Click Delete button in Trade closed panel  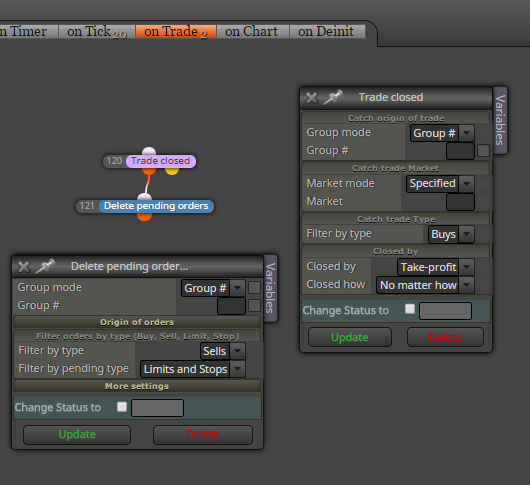coord(445,337)
